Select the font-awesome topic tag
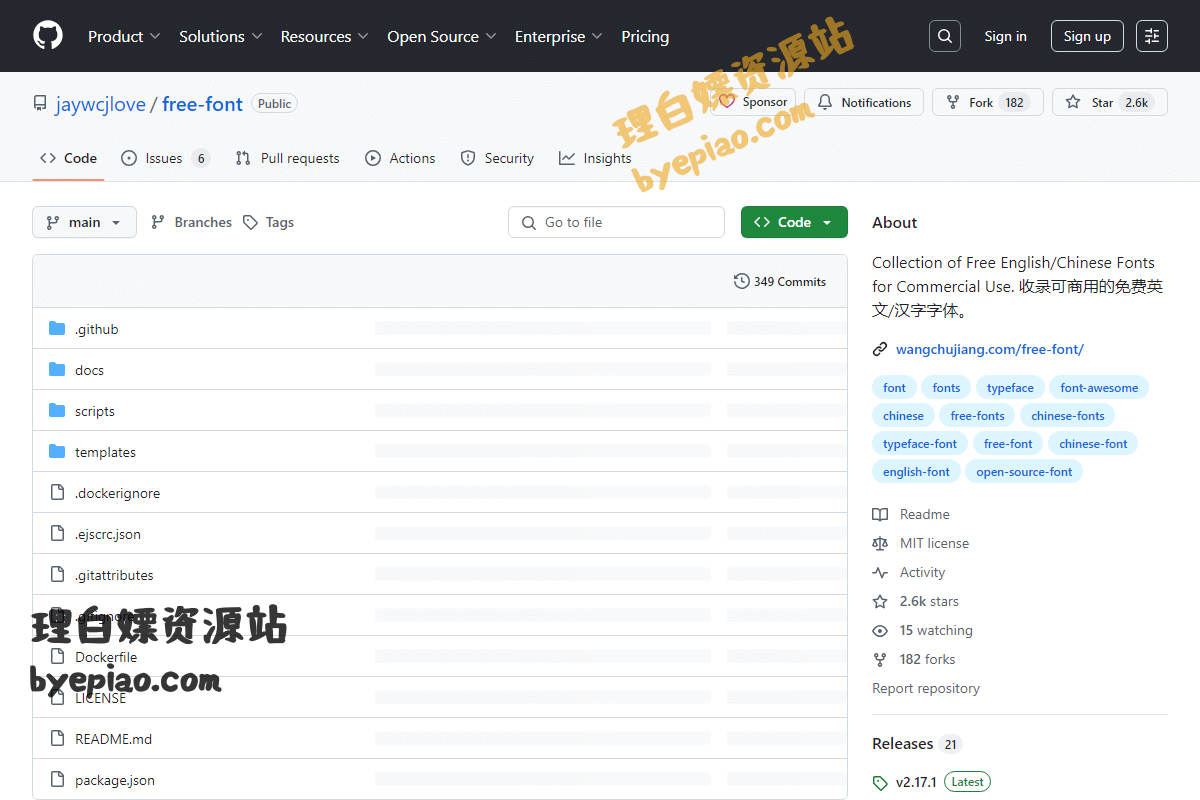Screen dimensions: 1200x800 click(x=1099, y=387)
